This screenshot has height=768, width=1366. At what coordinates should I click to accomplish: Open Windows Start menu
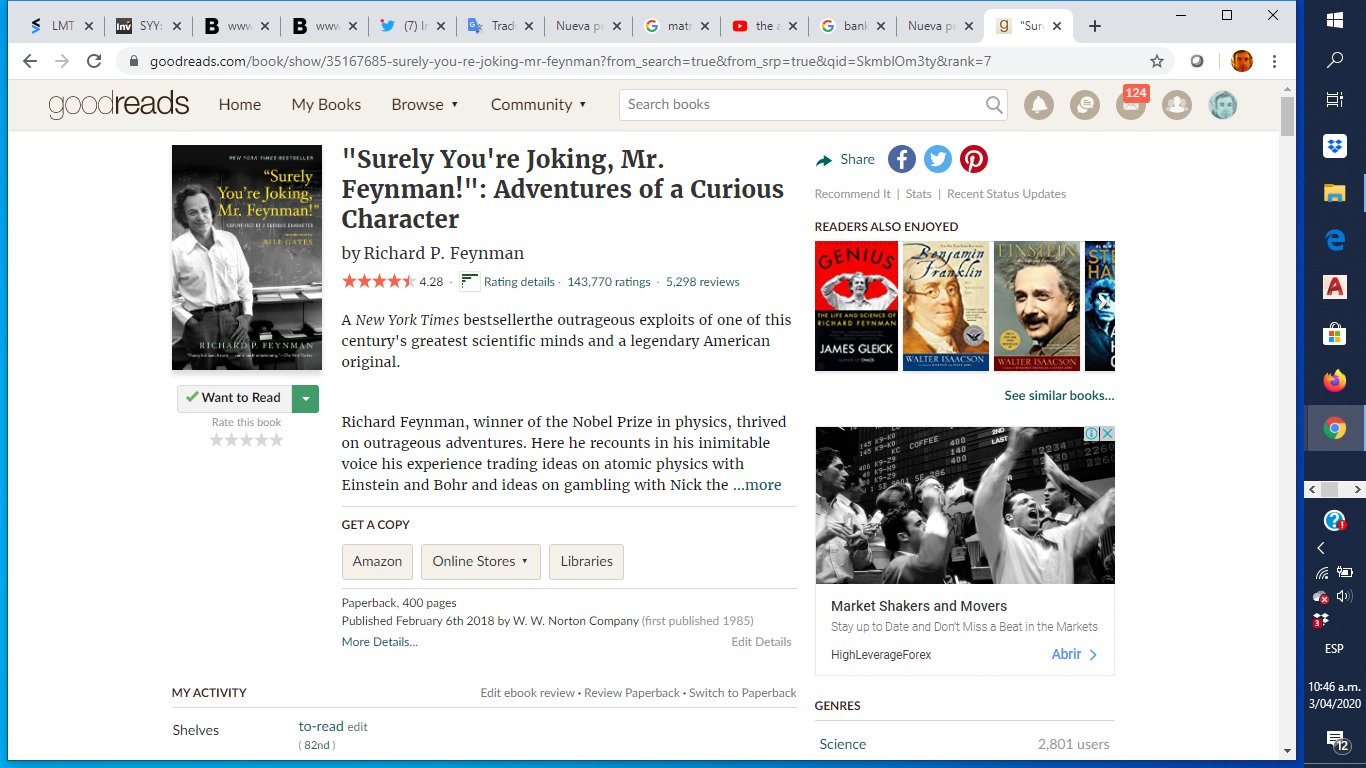1335,19
